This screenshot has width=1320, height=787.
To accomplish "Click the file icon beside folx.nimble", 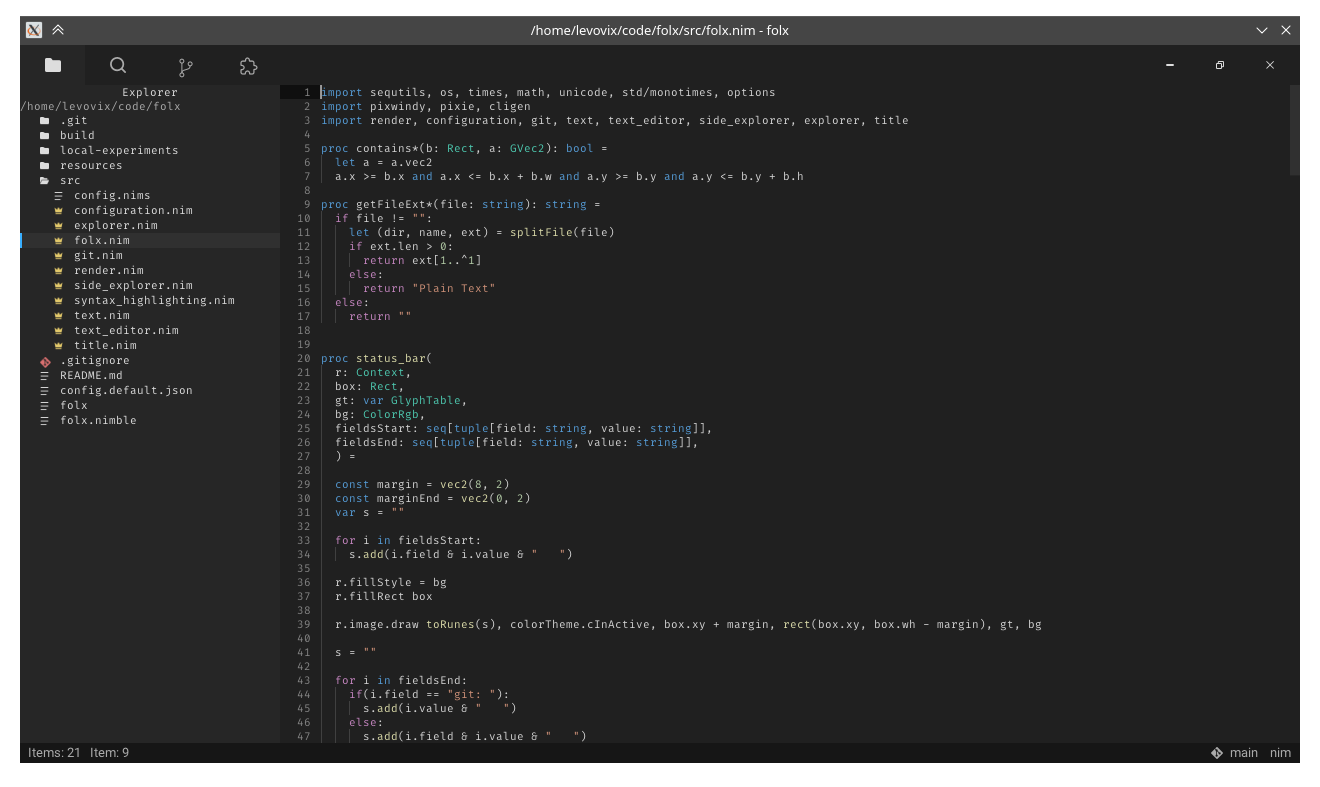I will 45,421.
